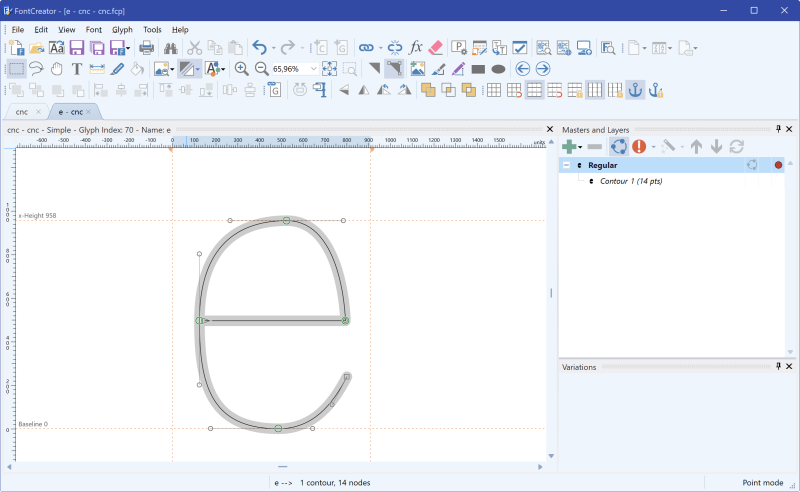The image size is (800, 492).
Task: Toggle the rectangle selection mode
Action: point(16,68)
